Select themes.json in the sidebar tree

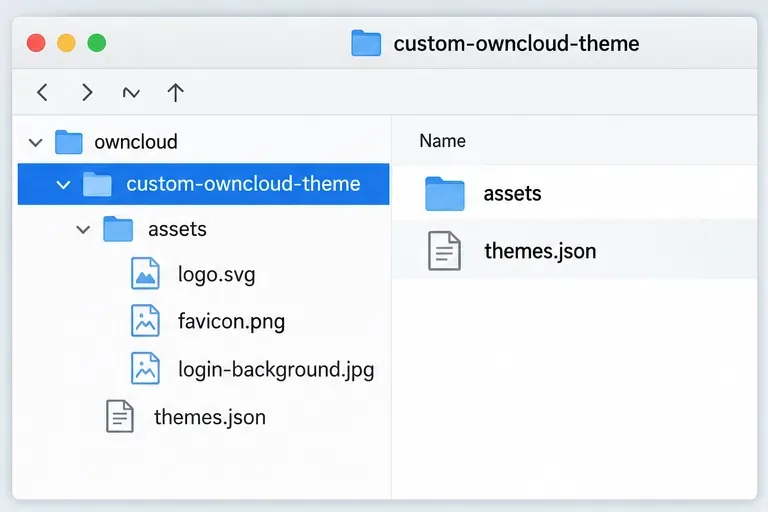point(210,417)
